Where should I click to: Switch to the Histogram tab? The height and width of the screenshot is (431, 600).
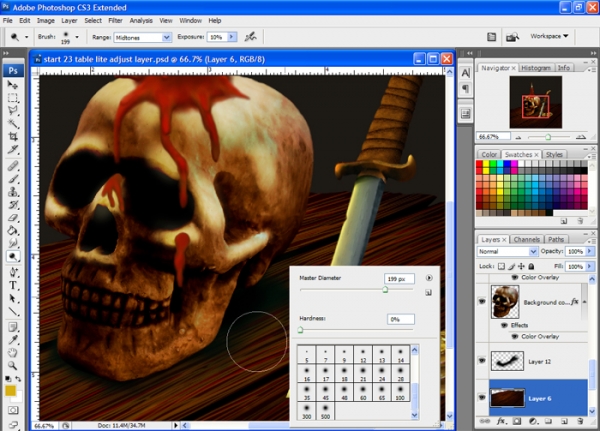[x=536, y=68]
